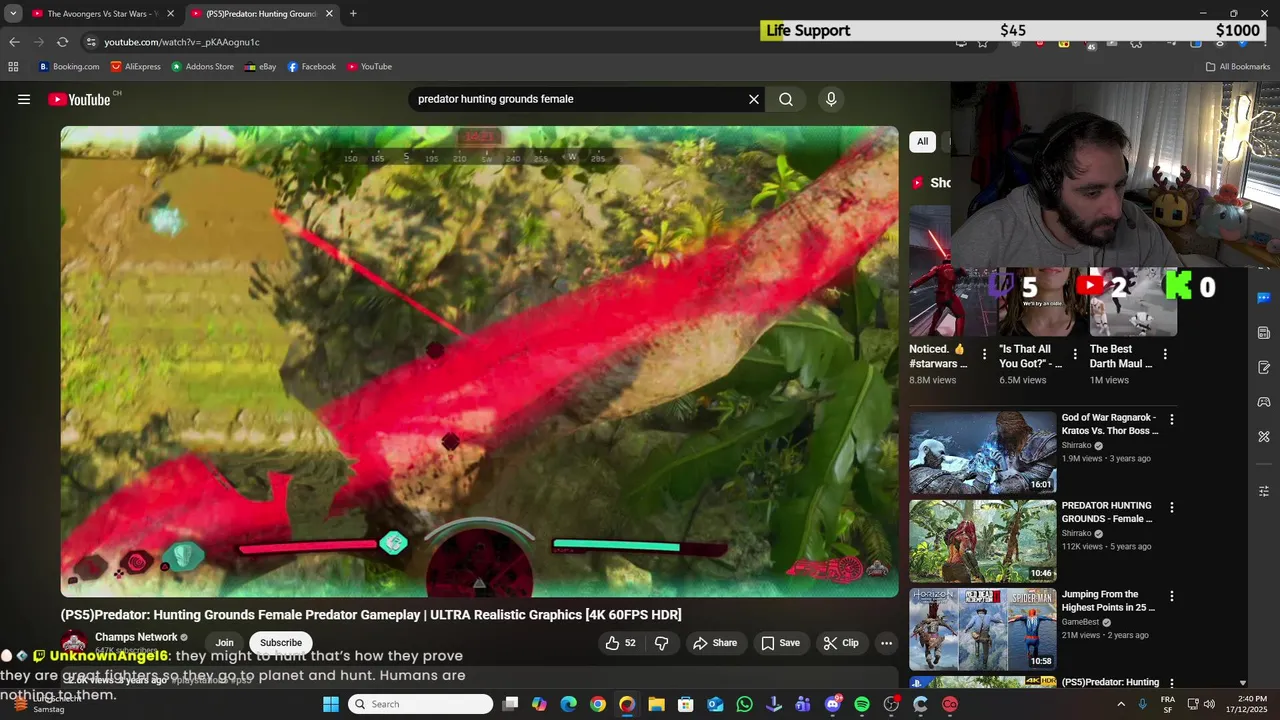Open options for 'Noticed' short
This screenshot has width=1280, height=720.
984,354
